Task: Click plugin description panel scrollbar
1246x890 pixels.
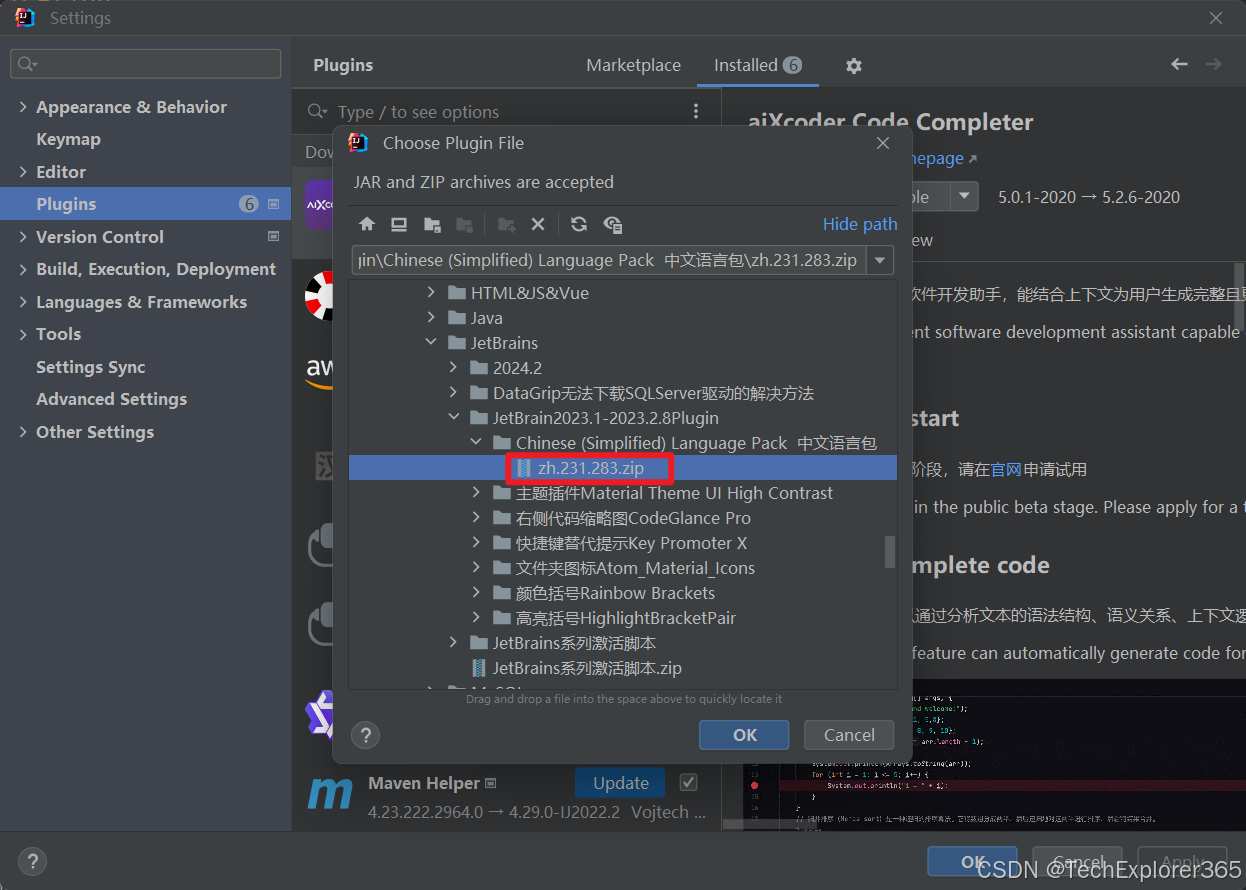Action: 1239,295
